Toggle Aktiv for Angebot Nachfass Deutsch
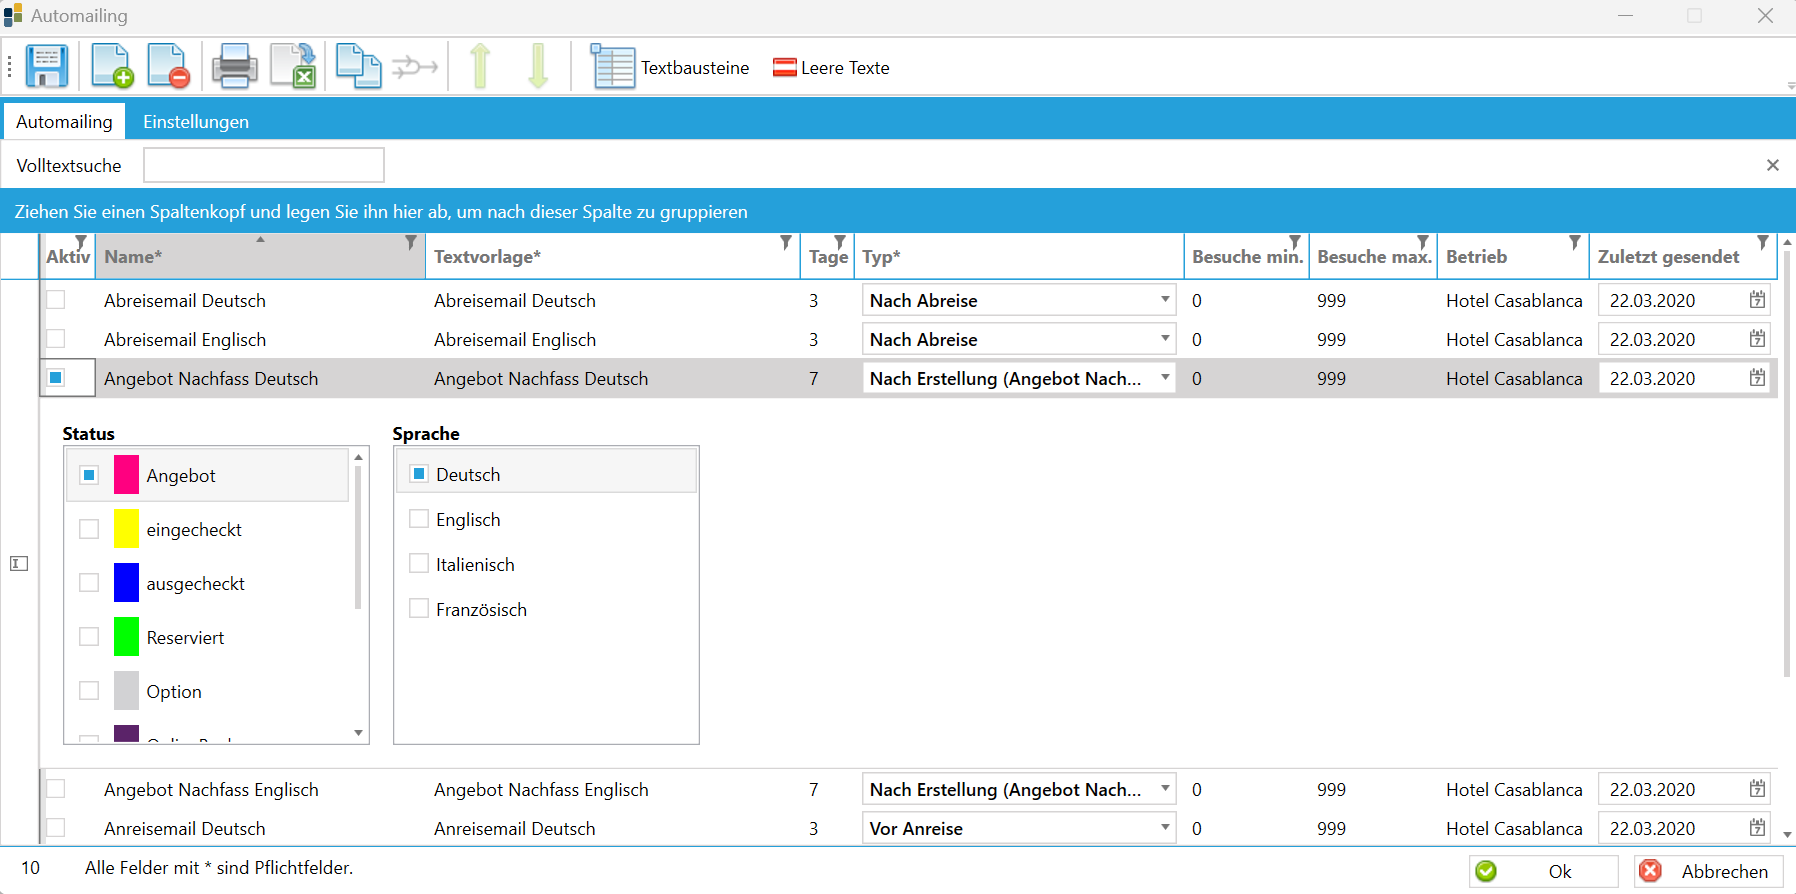The image size is (1796, 894). tap(56, 378)
